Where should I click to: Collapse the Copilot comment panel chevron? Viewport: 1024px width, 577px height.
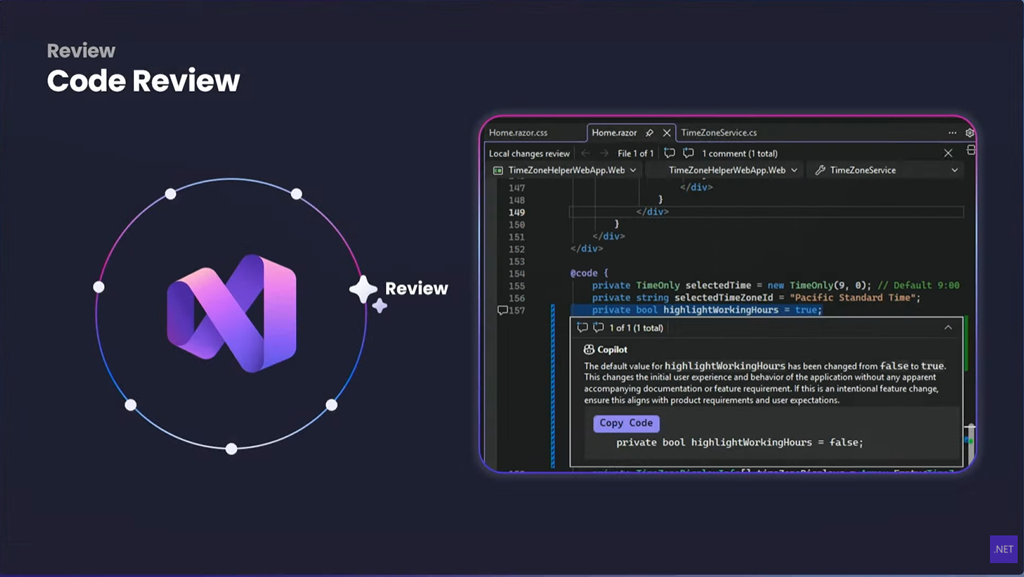pos(948,327)
